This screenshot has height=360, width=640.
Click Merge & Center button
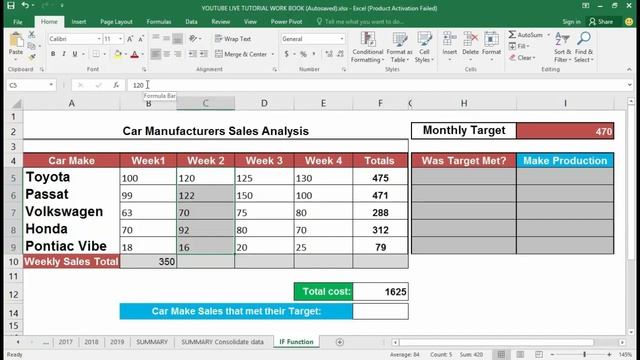[241, 54]
